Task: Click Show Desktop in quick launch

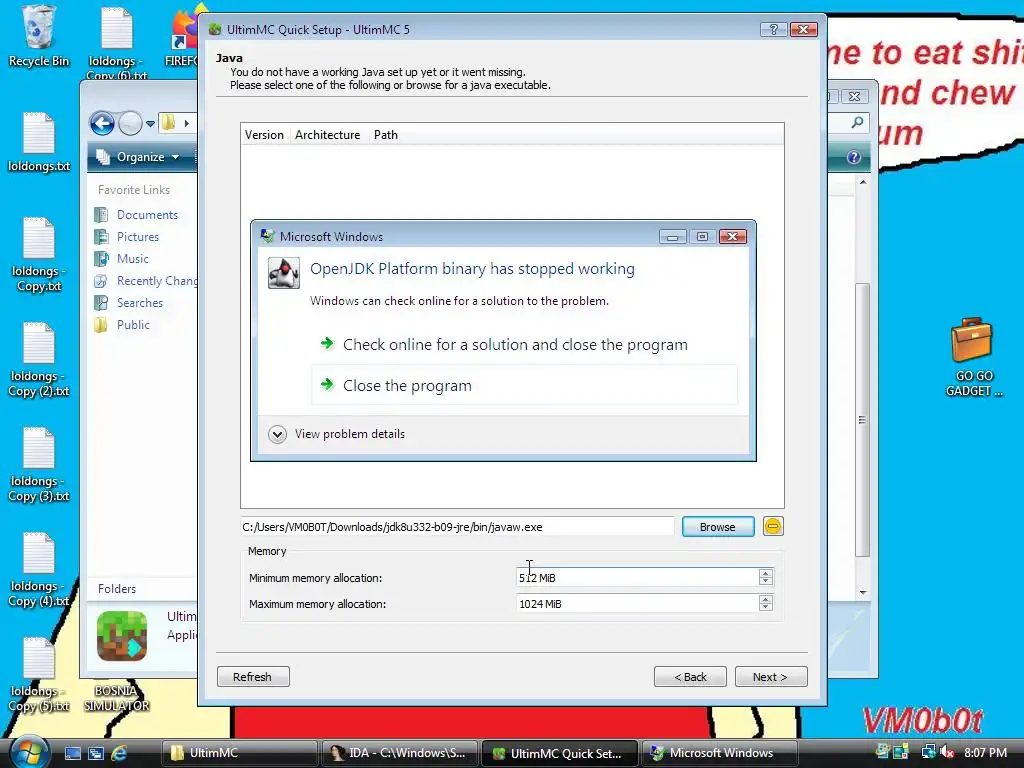Action: tap(72, 753)
